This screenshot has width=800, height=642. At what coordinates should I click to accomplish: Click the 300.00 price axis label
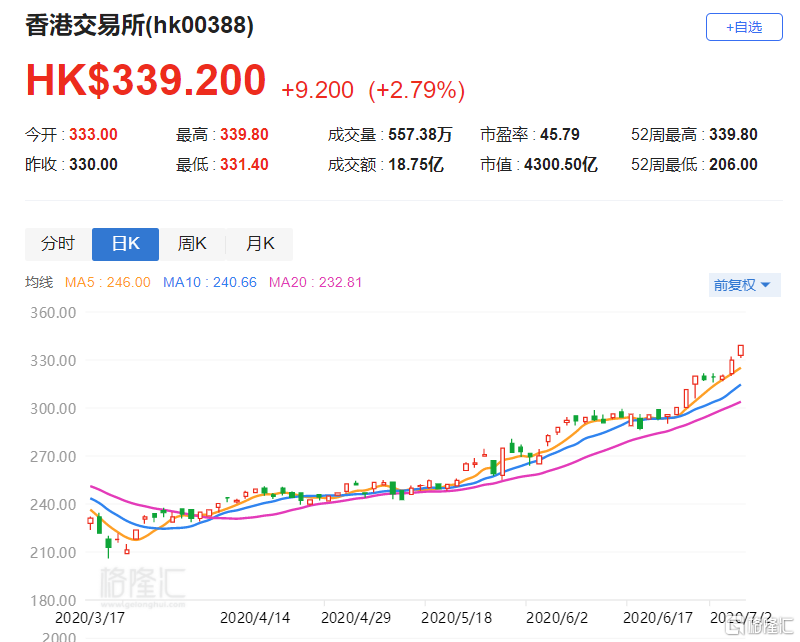click(x=53, y=409)
